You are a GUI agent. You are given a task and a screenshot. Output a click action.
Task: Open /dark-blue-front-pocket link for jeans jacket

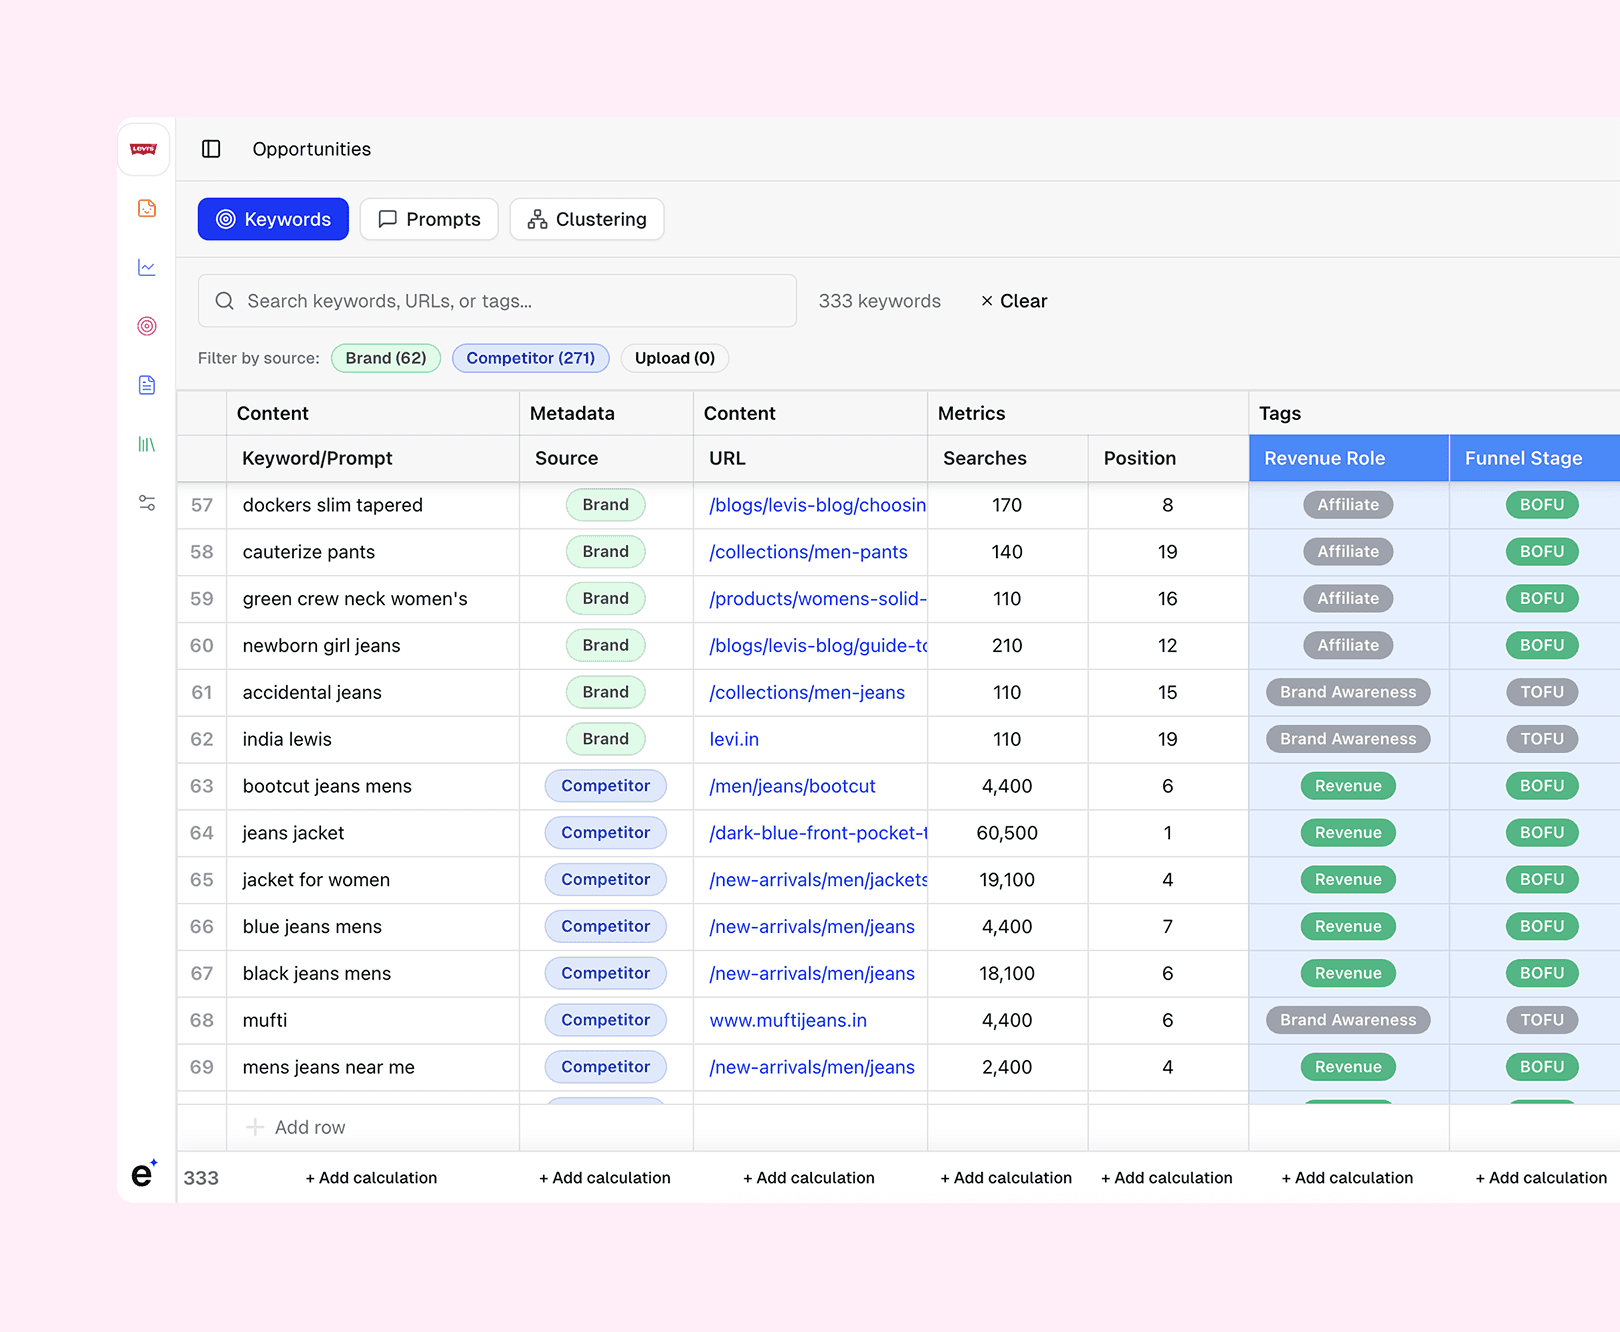click(x=817, y=833)
